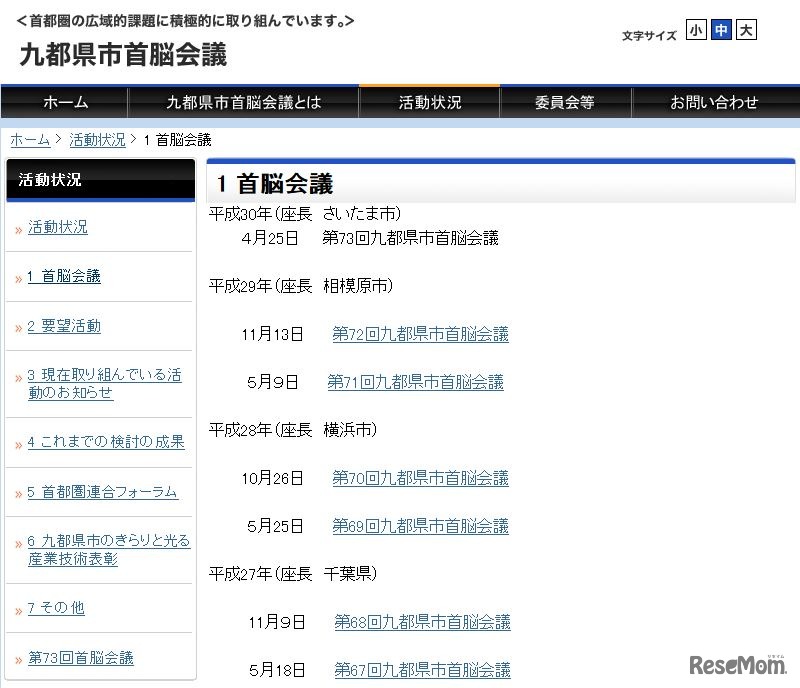Click 活動状況 breadcrumb link
800x688 pixels.
pyautogui.click(x=97, y=140)
